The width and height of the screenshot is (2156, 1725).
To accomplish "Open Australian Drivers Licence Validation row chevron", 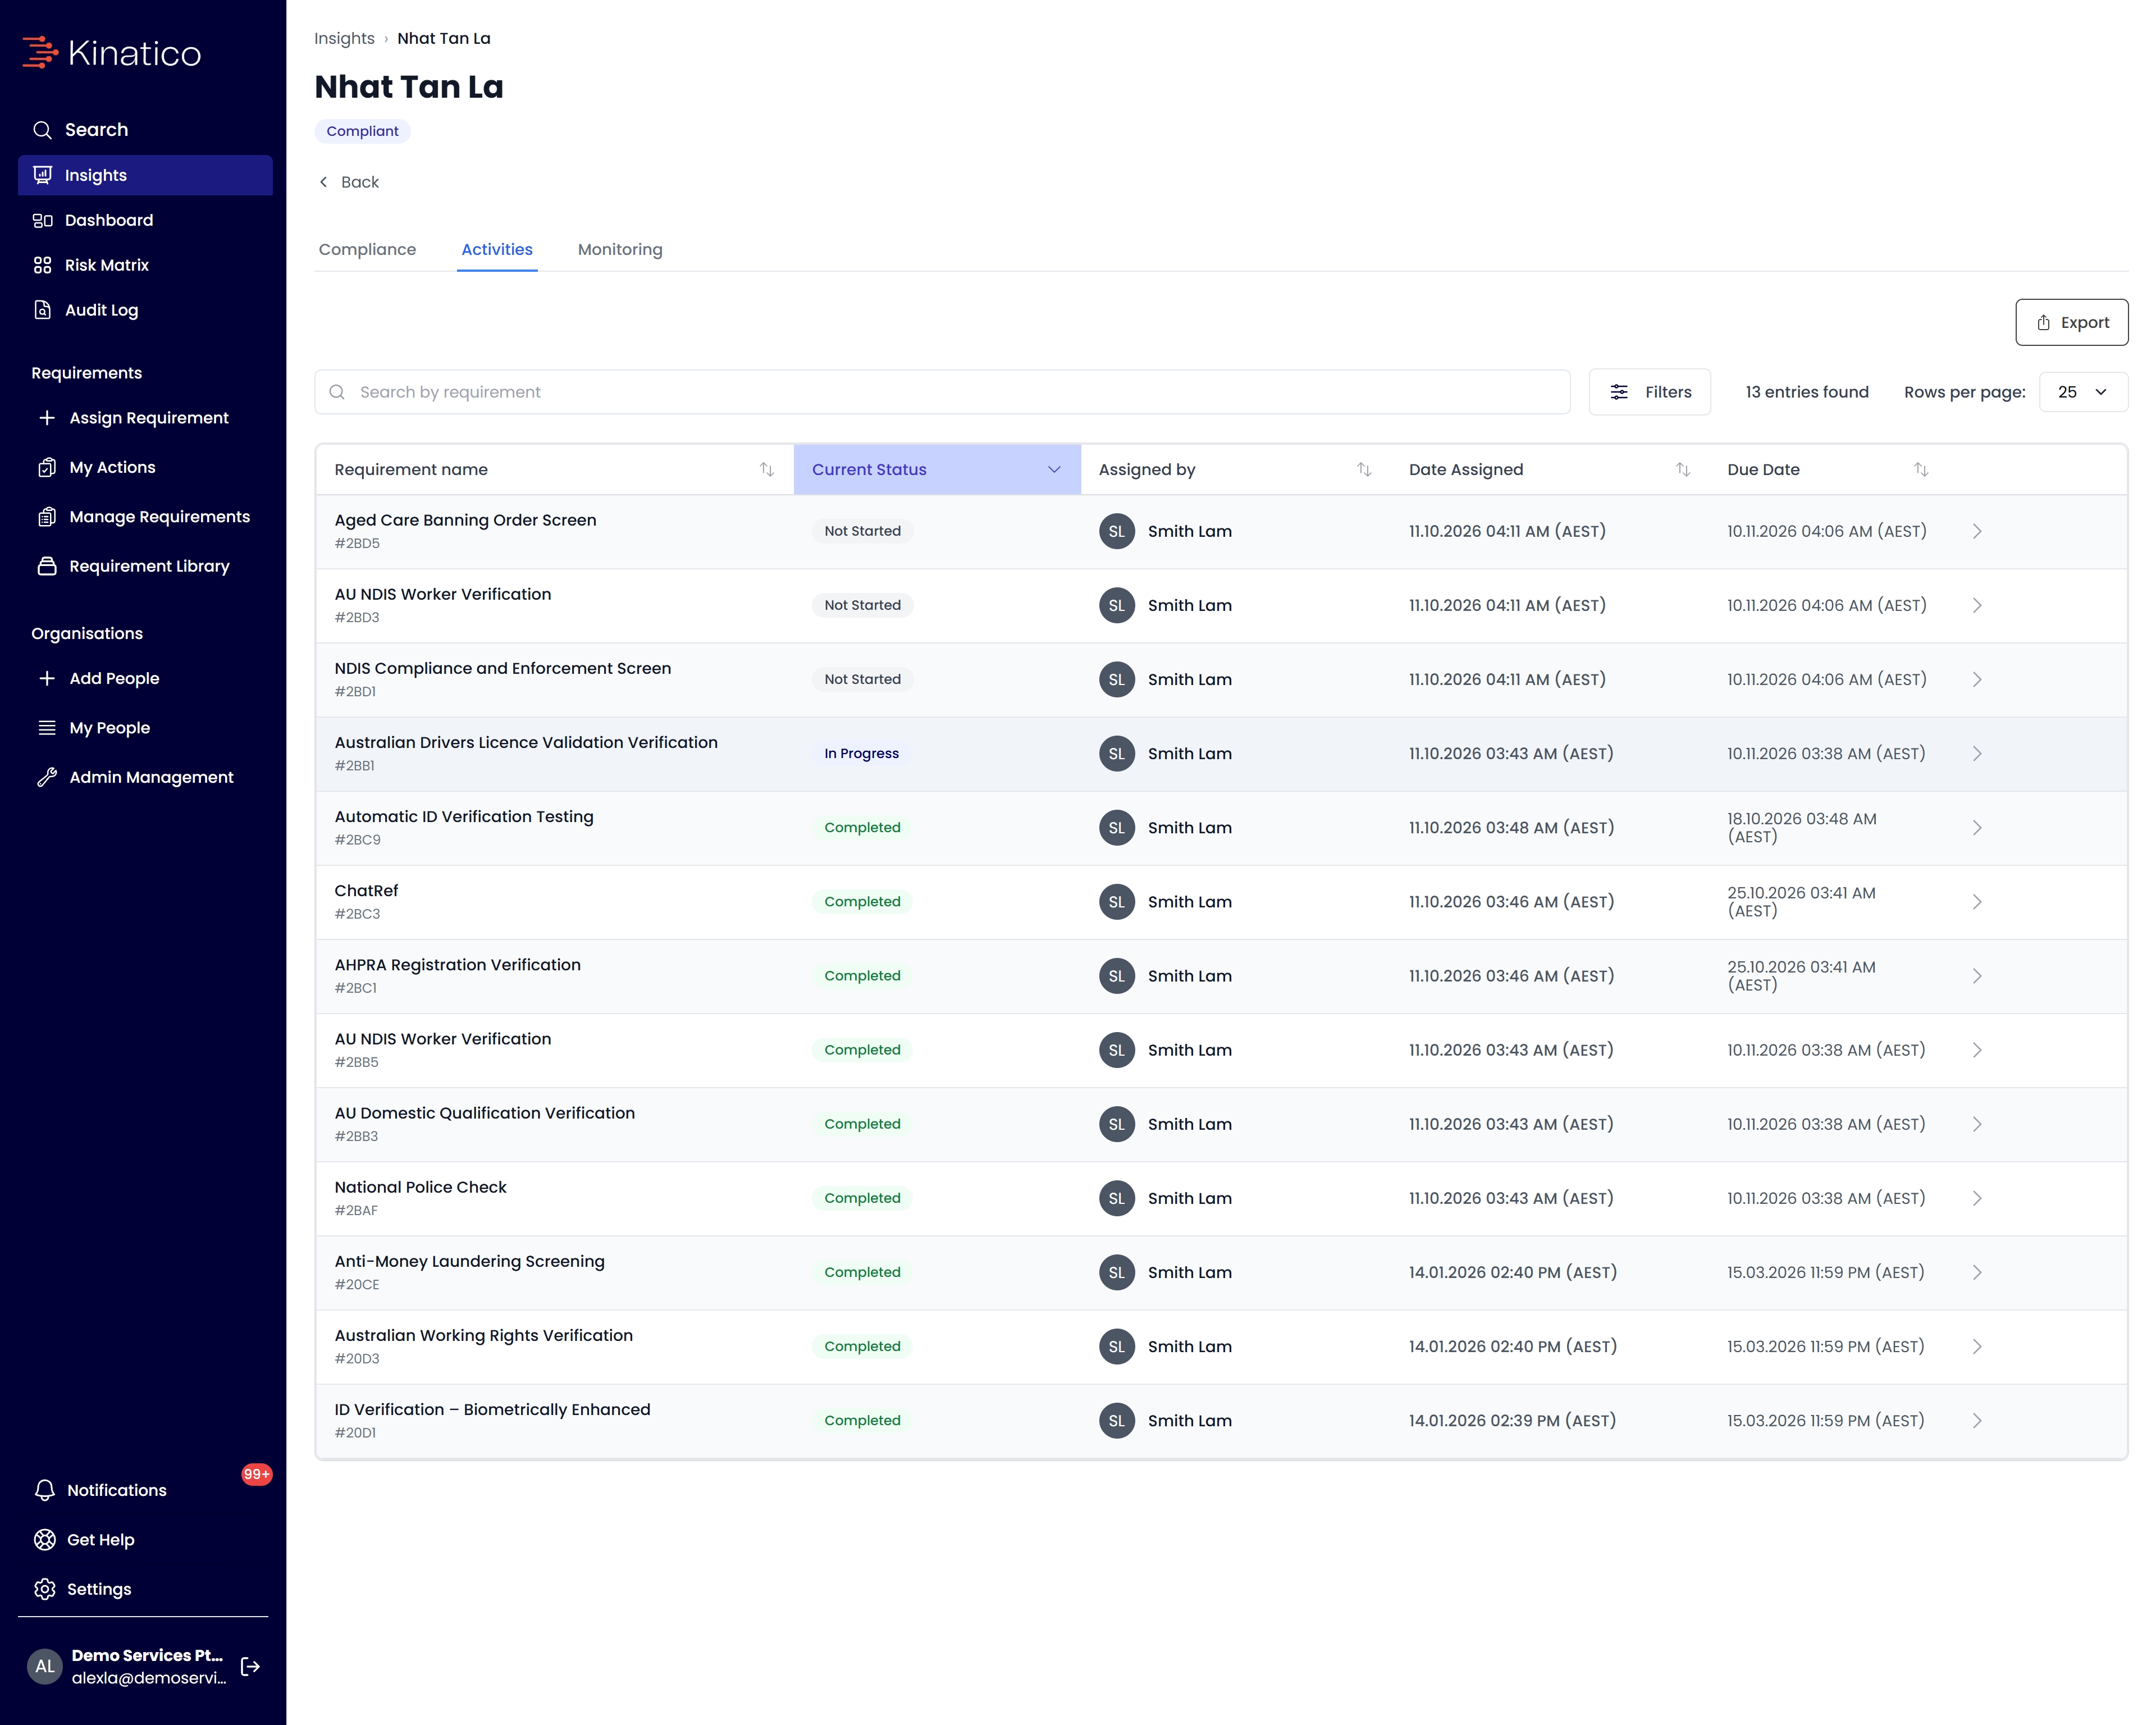I will [1977, 753].
